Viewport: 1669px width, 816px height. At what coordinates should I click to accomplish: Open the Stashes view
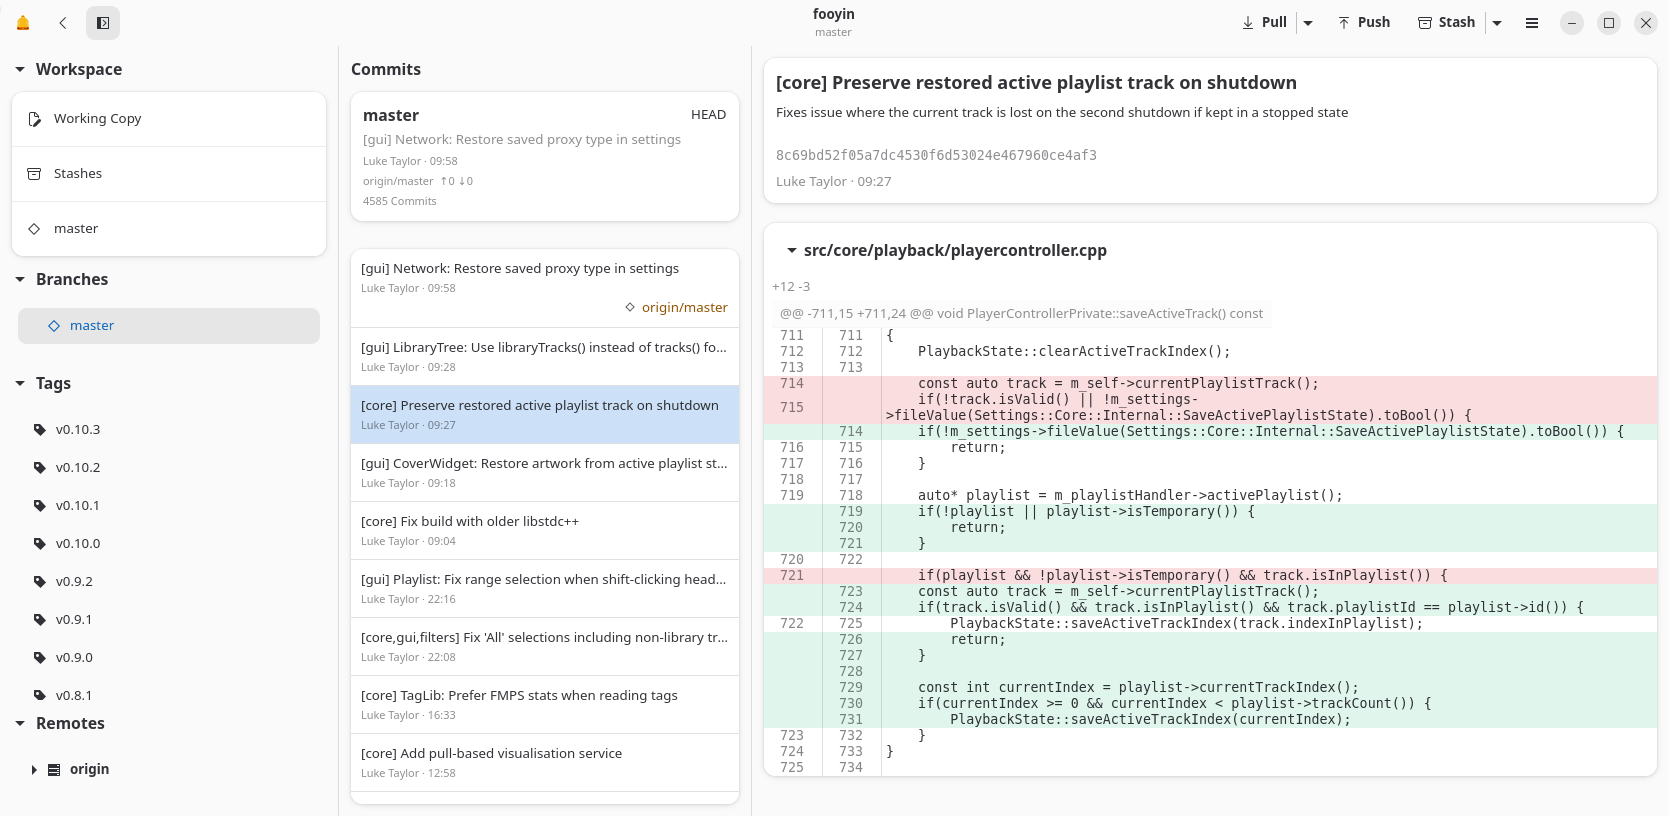pos(169,174)
